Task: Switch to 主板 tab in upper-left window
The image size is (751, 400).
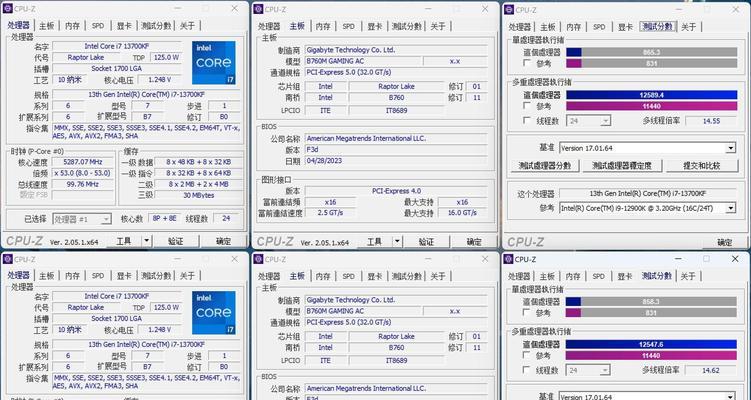Action: click(x=46, y=26)
